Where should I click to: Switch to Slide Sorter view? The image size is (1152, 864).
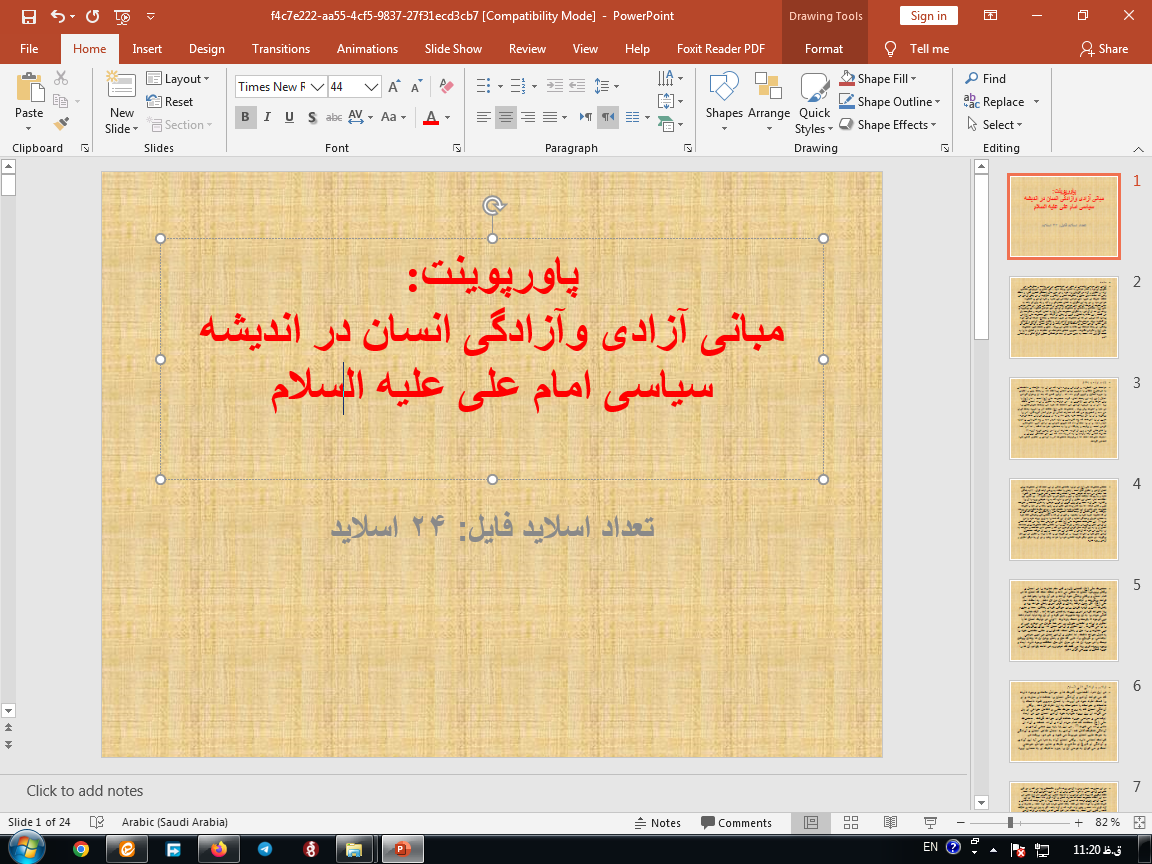[850, 823]
